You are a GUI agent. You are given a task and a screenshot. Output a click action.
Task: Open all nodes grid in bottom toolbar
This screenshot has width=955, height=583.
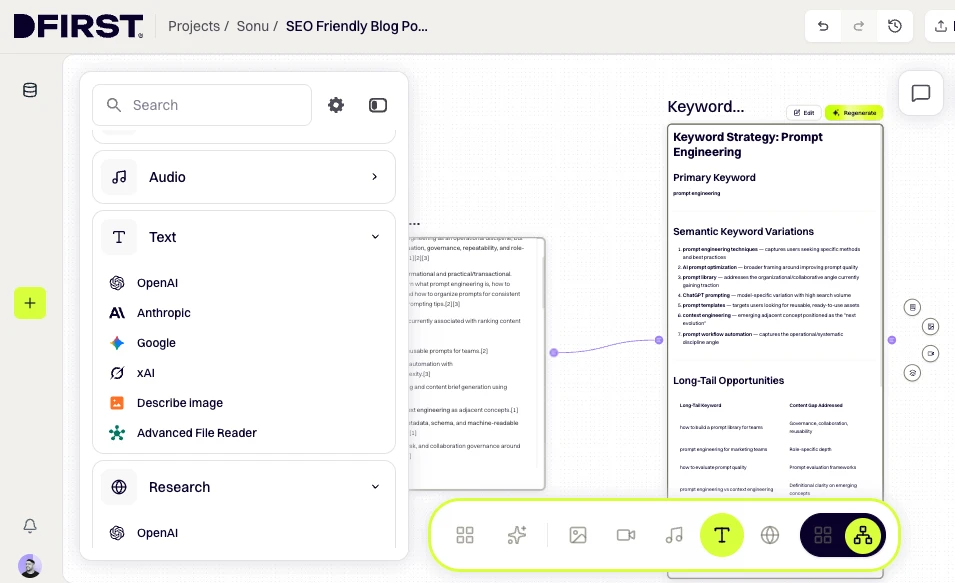coord(465,535)
